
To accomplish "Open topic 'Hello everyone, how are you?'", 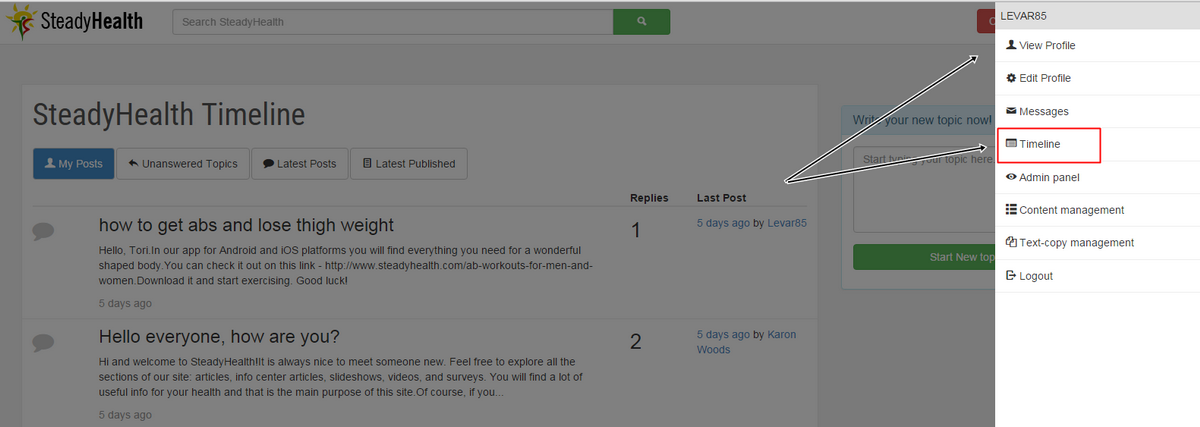I will 219,336.
